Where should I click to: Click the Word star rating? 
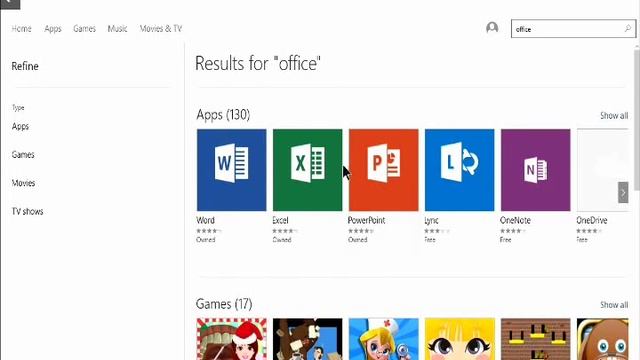[x=209, y=231]
